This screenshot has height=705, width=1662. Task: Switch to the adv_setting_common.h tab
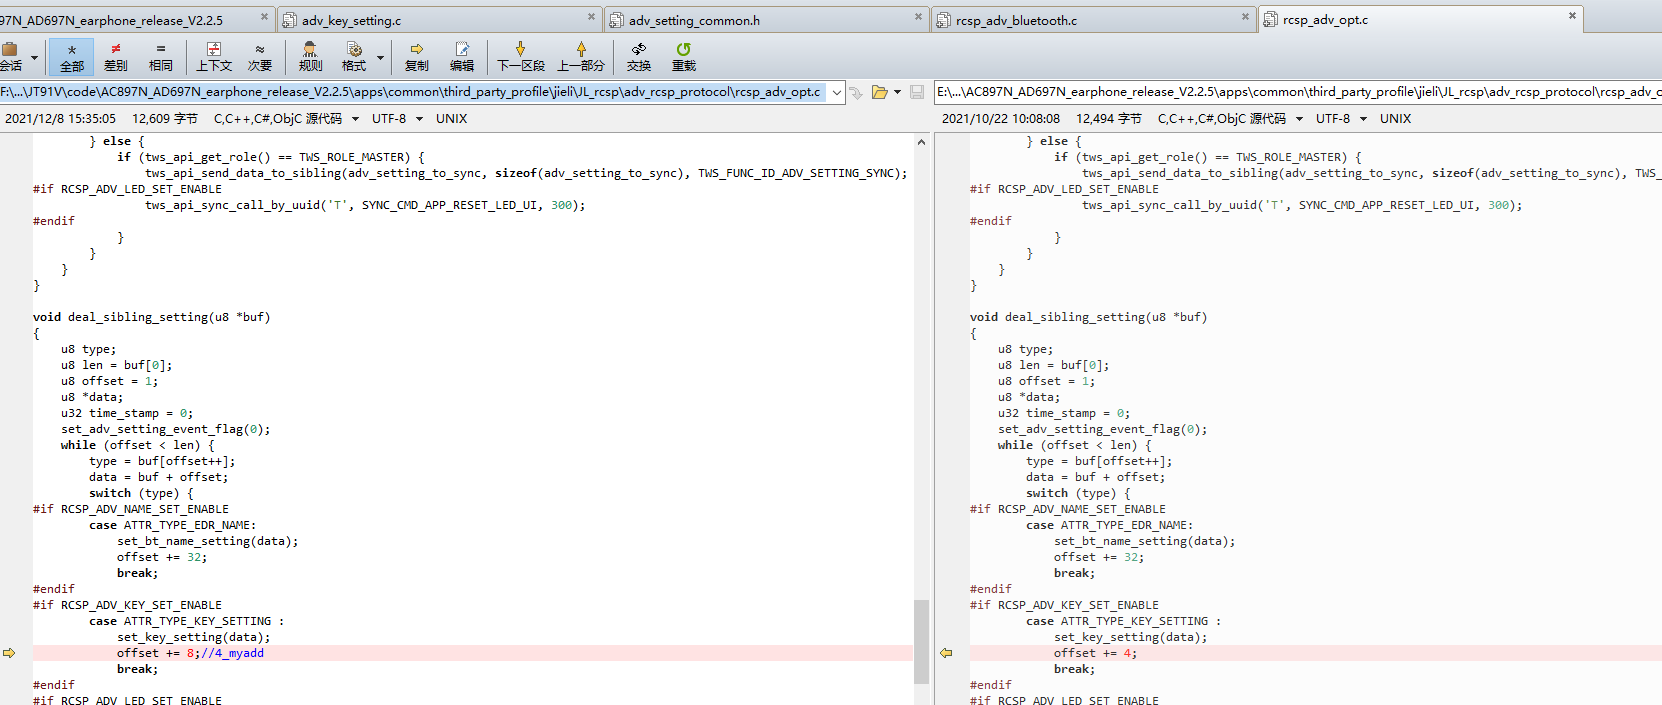tap(767, 19)
